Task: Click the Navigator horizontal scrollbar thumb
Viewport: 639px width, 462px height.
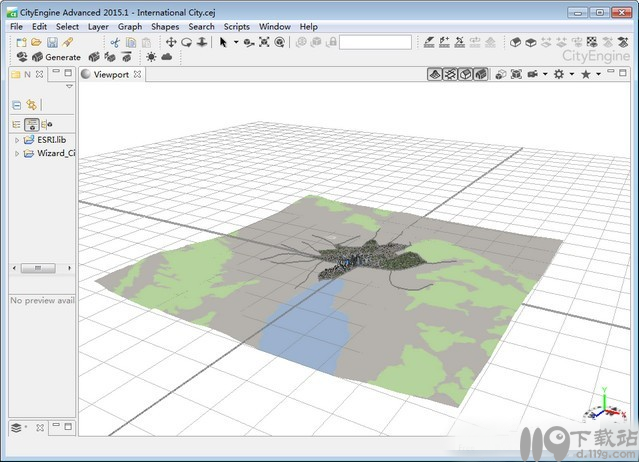Action: coord(38,268)
